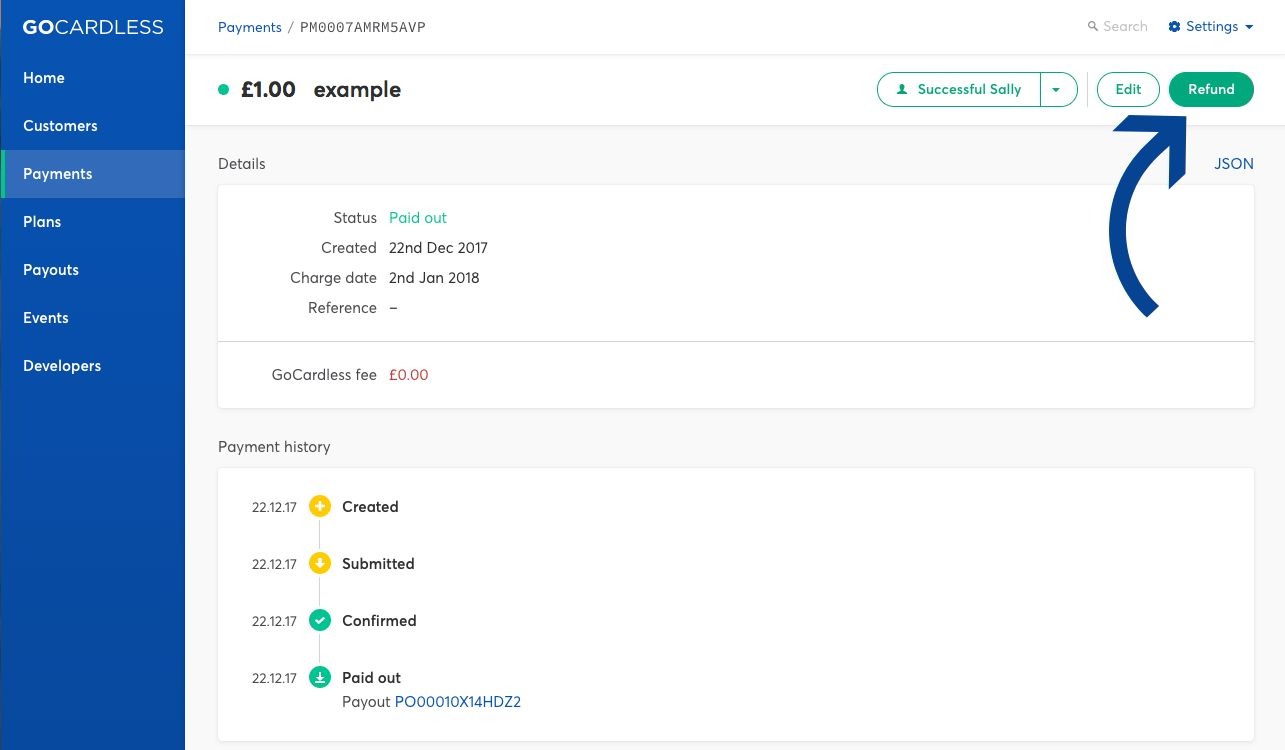Image resolution: width=1285 pixels, height=750 pixels.
Task: Open the Developers section
Action: [92, 366]
